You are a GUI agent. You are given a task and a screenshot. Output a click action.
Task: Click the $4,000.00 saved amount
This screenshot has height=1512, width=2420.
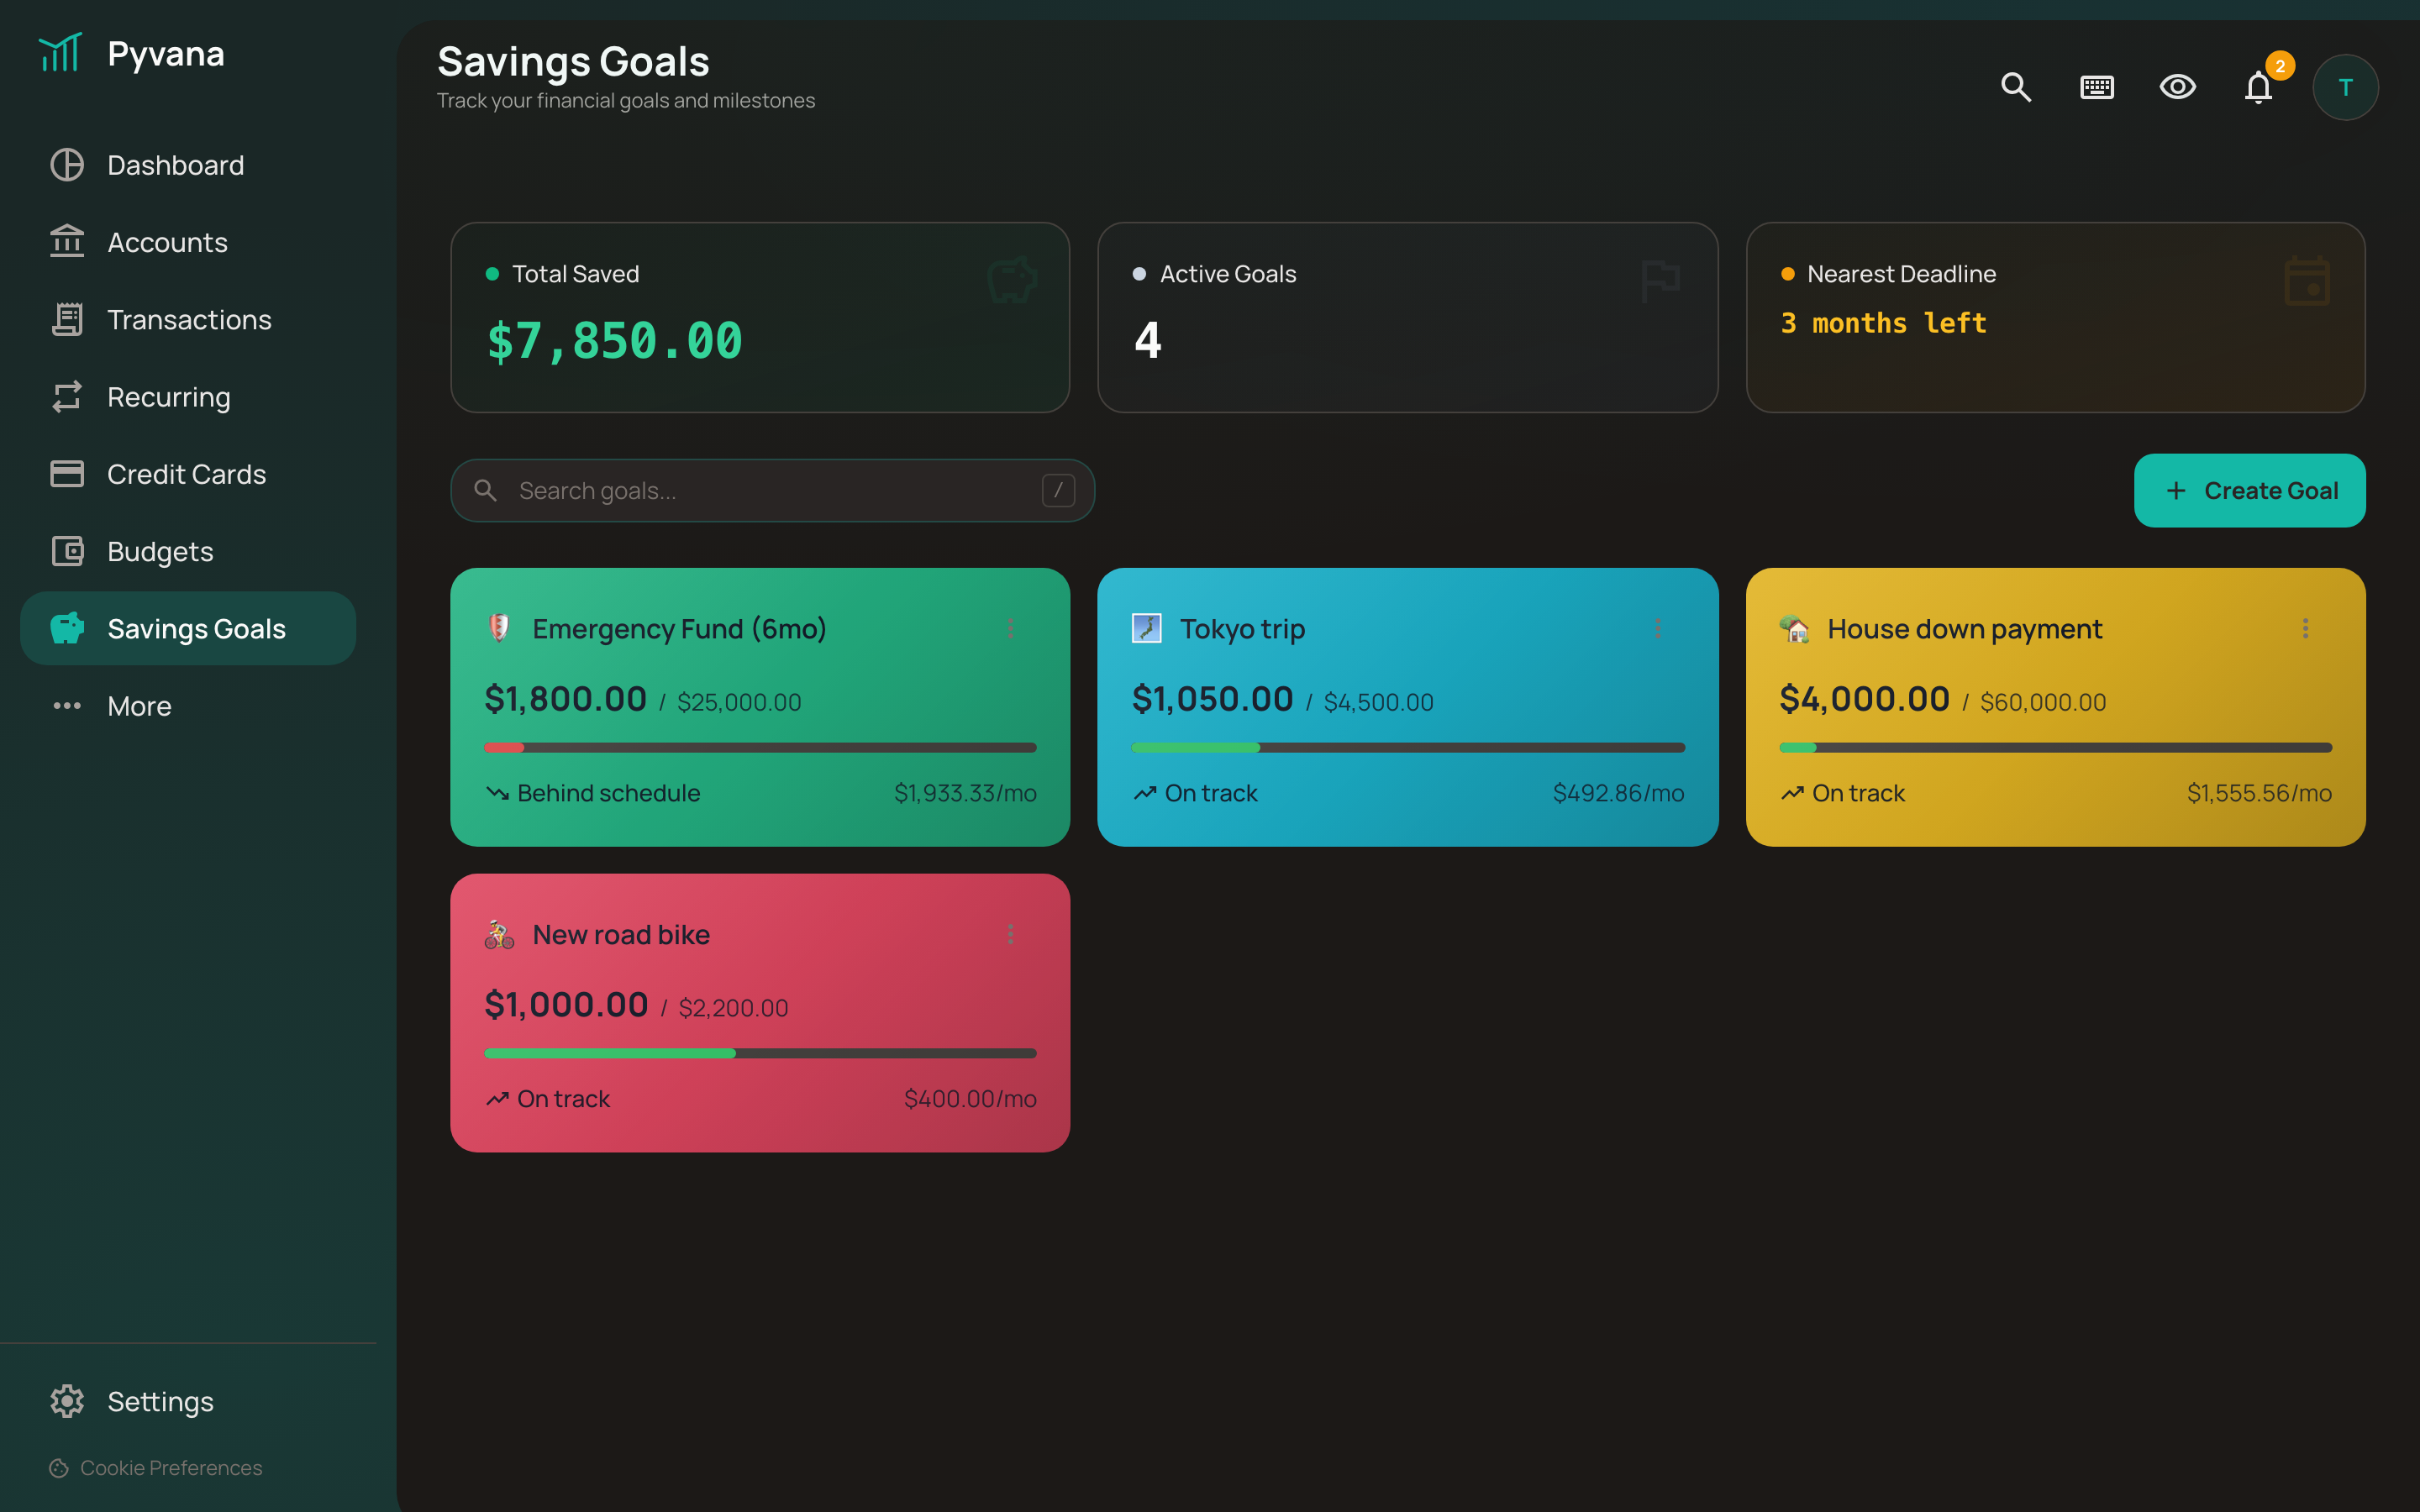tap(1864, 698)
